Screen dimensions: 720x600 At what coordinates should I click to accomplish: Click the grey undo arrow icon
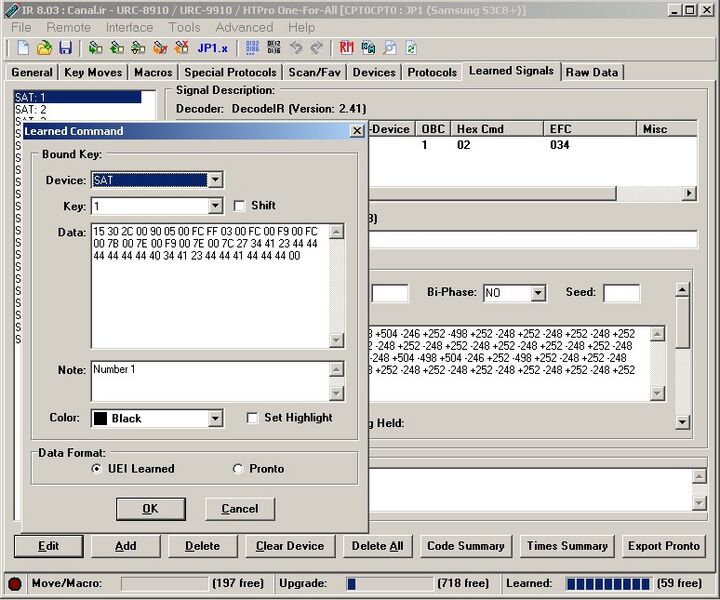296,48
